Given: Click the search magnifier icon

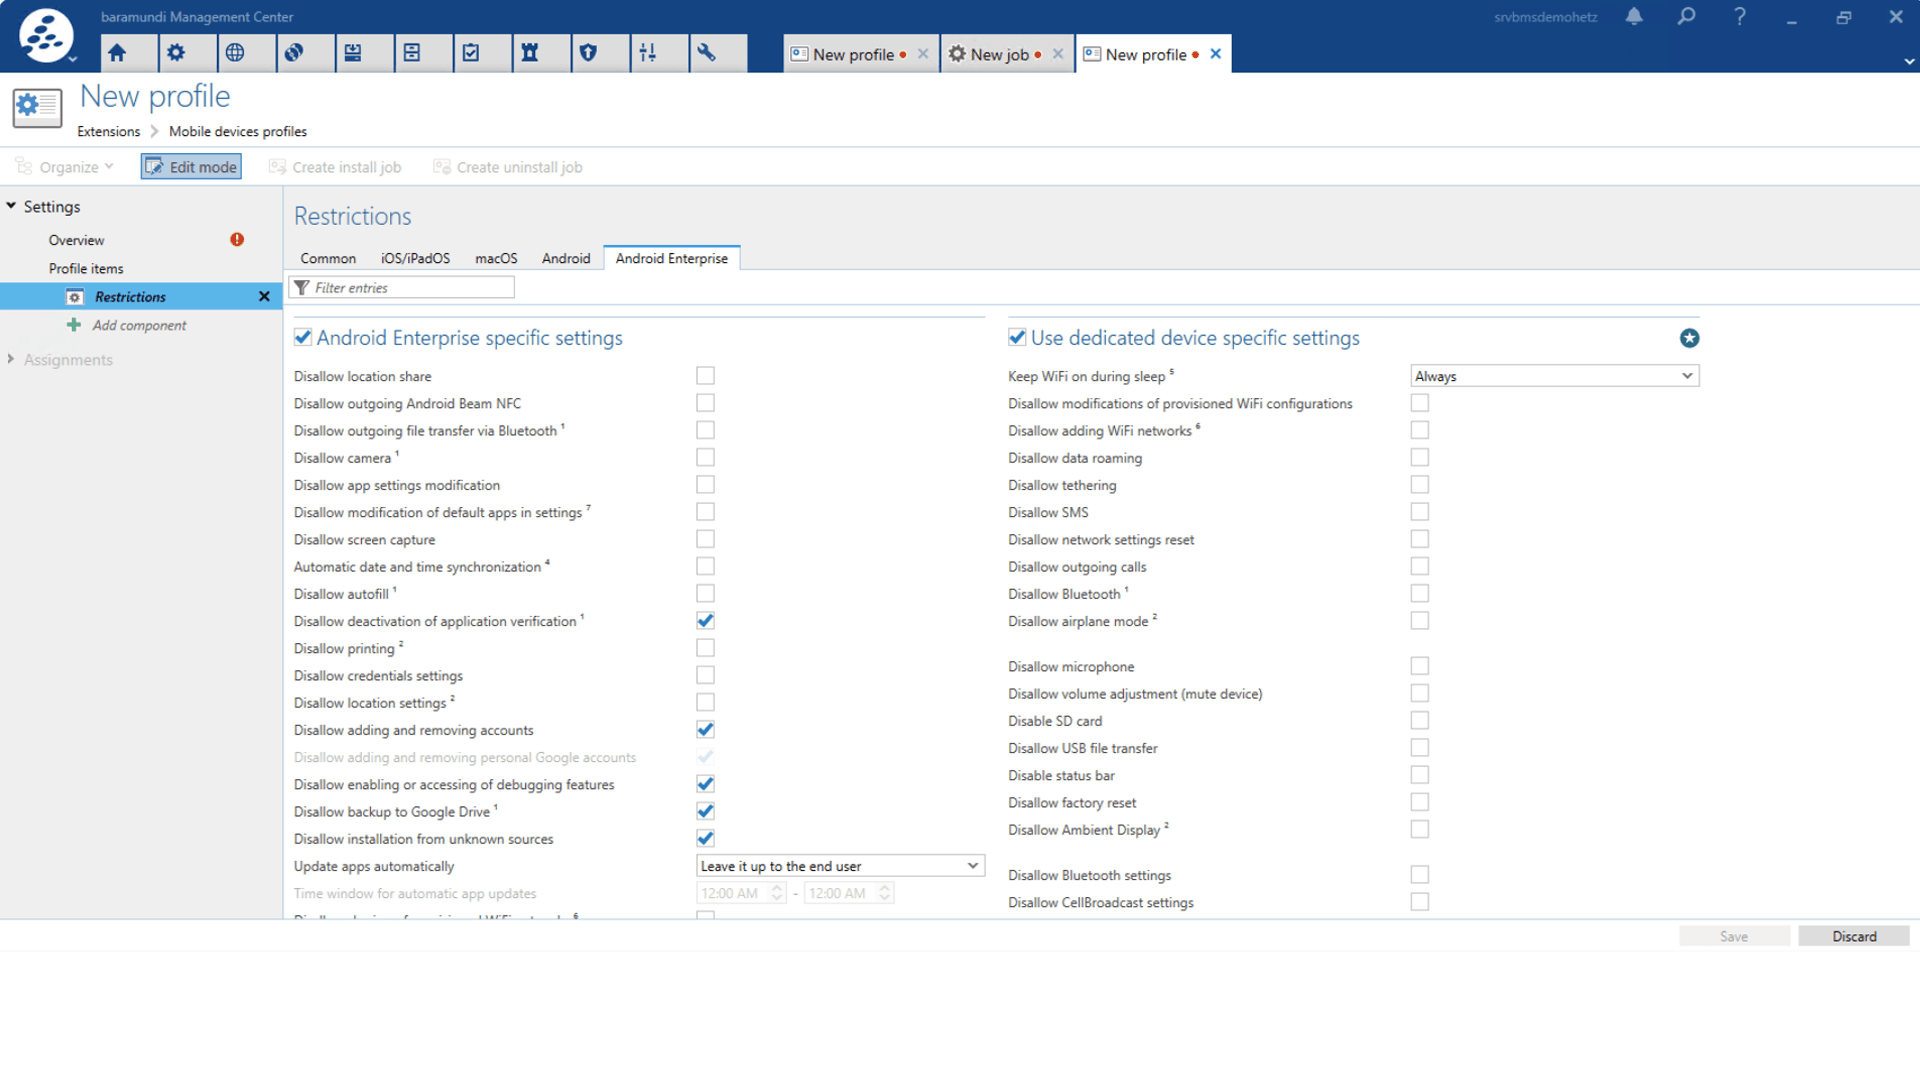Looking at the screenshot, I should tap(1687, 16).
